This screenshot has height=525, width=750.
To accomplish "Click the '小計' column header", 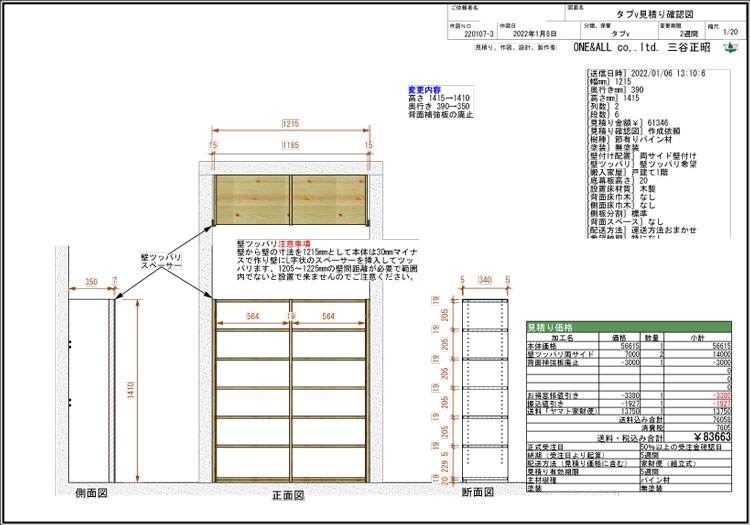I will pos(697,338).
